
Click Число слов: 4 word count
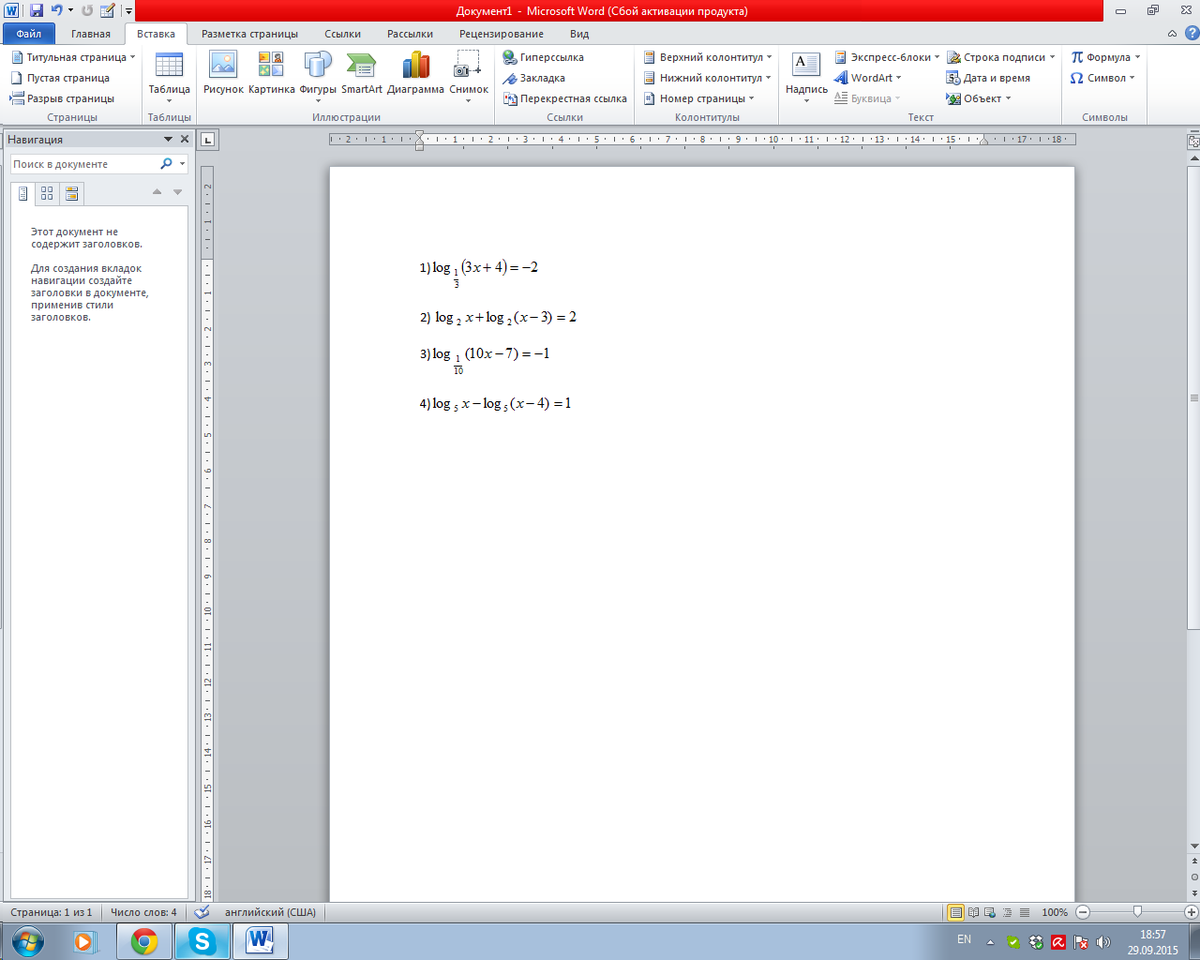click(144, 912)
